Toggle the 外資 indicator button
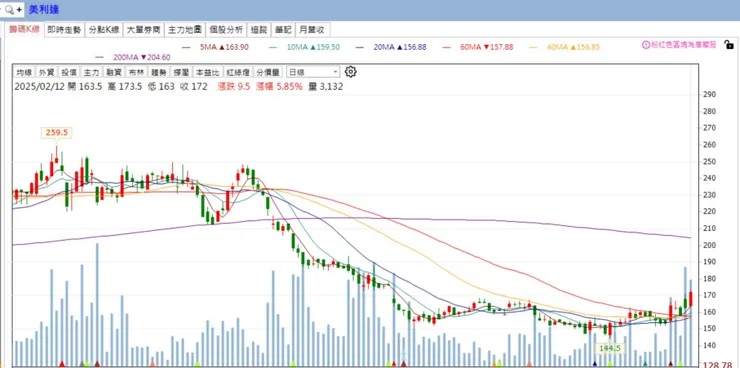The height and width of the screenshot is (368, 740). point(46,72)
